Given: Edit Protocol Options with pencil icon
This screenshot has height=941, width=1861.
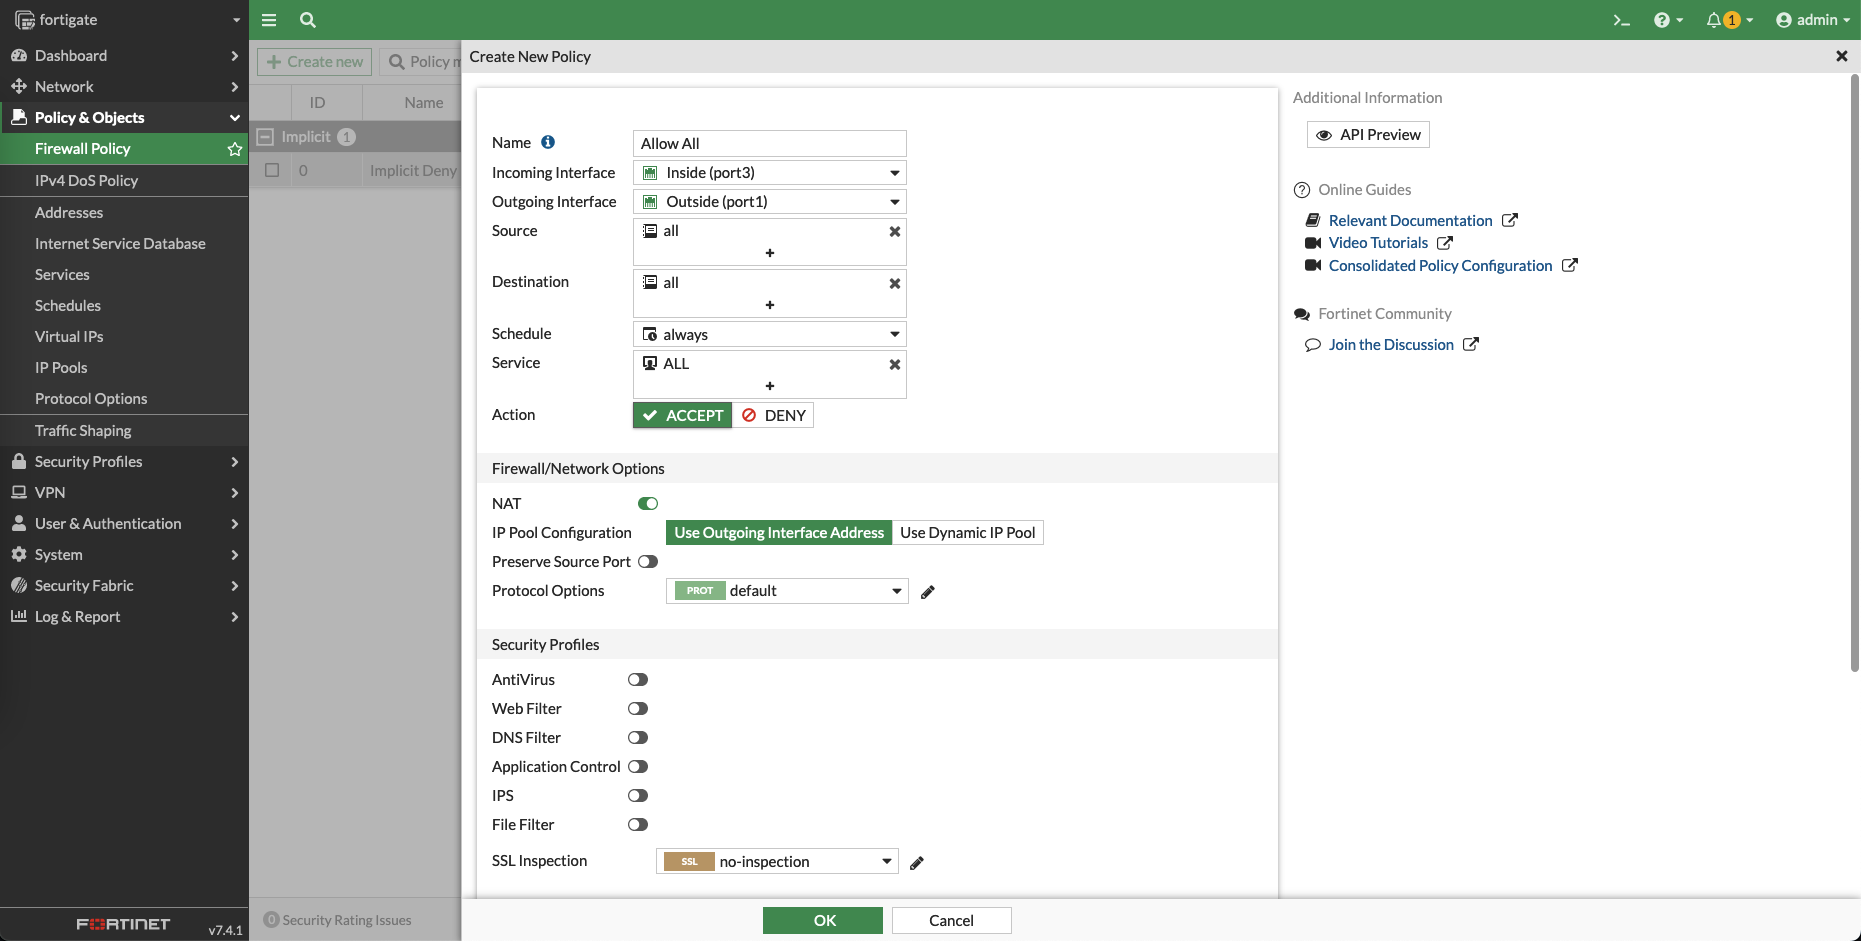Looking at the screenshot, I should pos(927,592).
